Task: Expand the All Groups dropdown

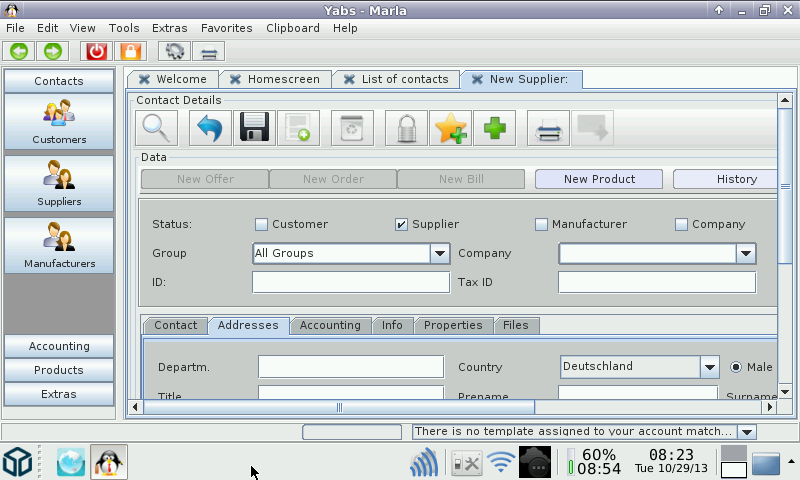Action: point(440,254)
